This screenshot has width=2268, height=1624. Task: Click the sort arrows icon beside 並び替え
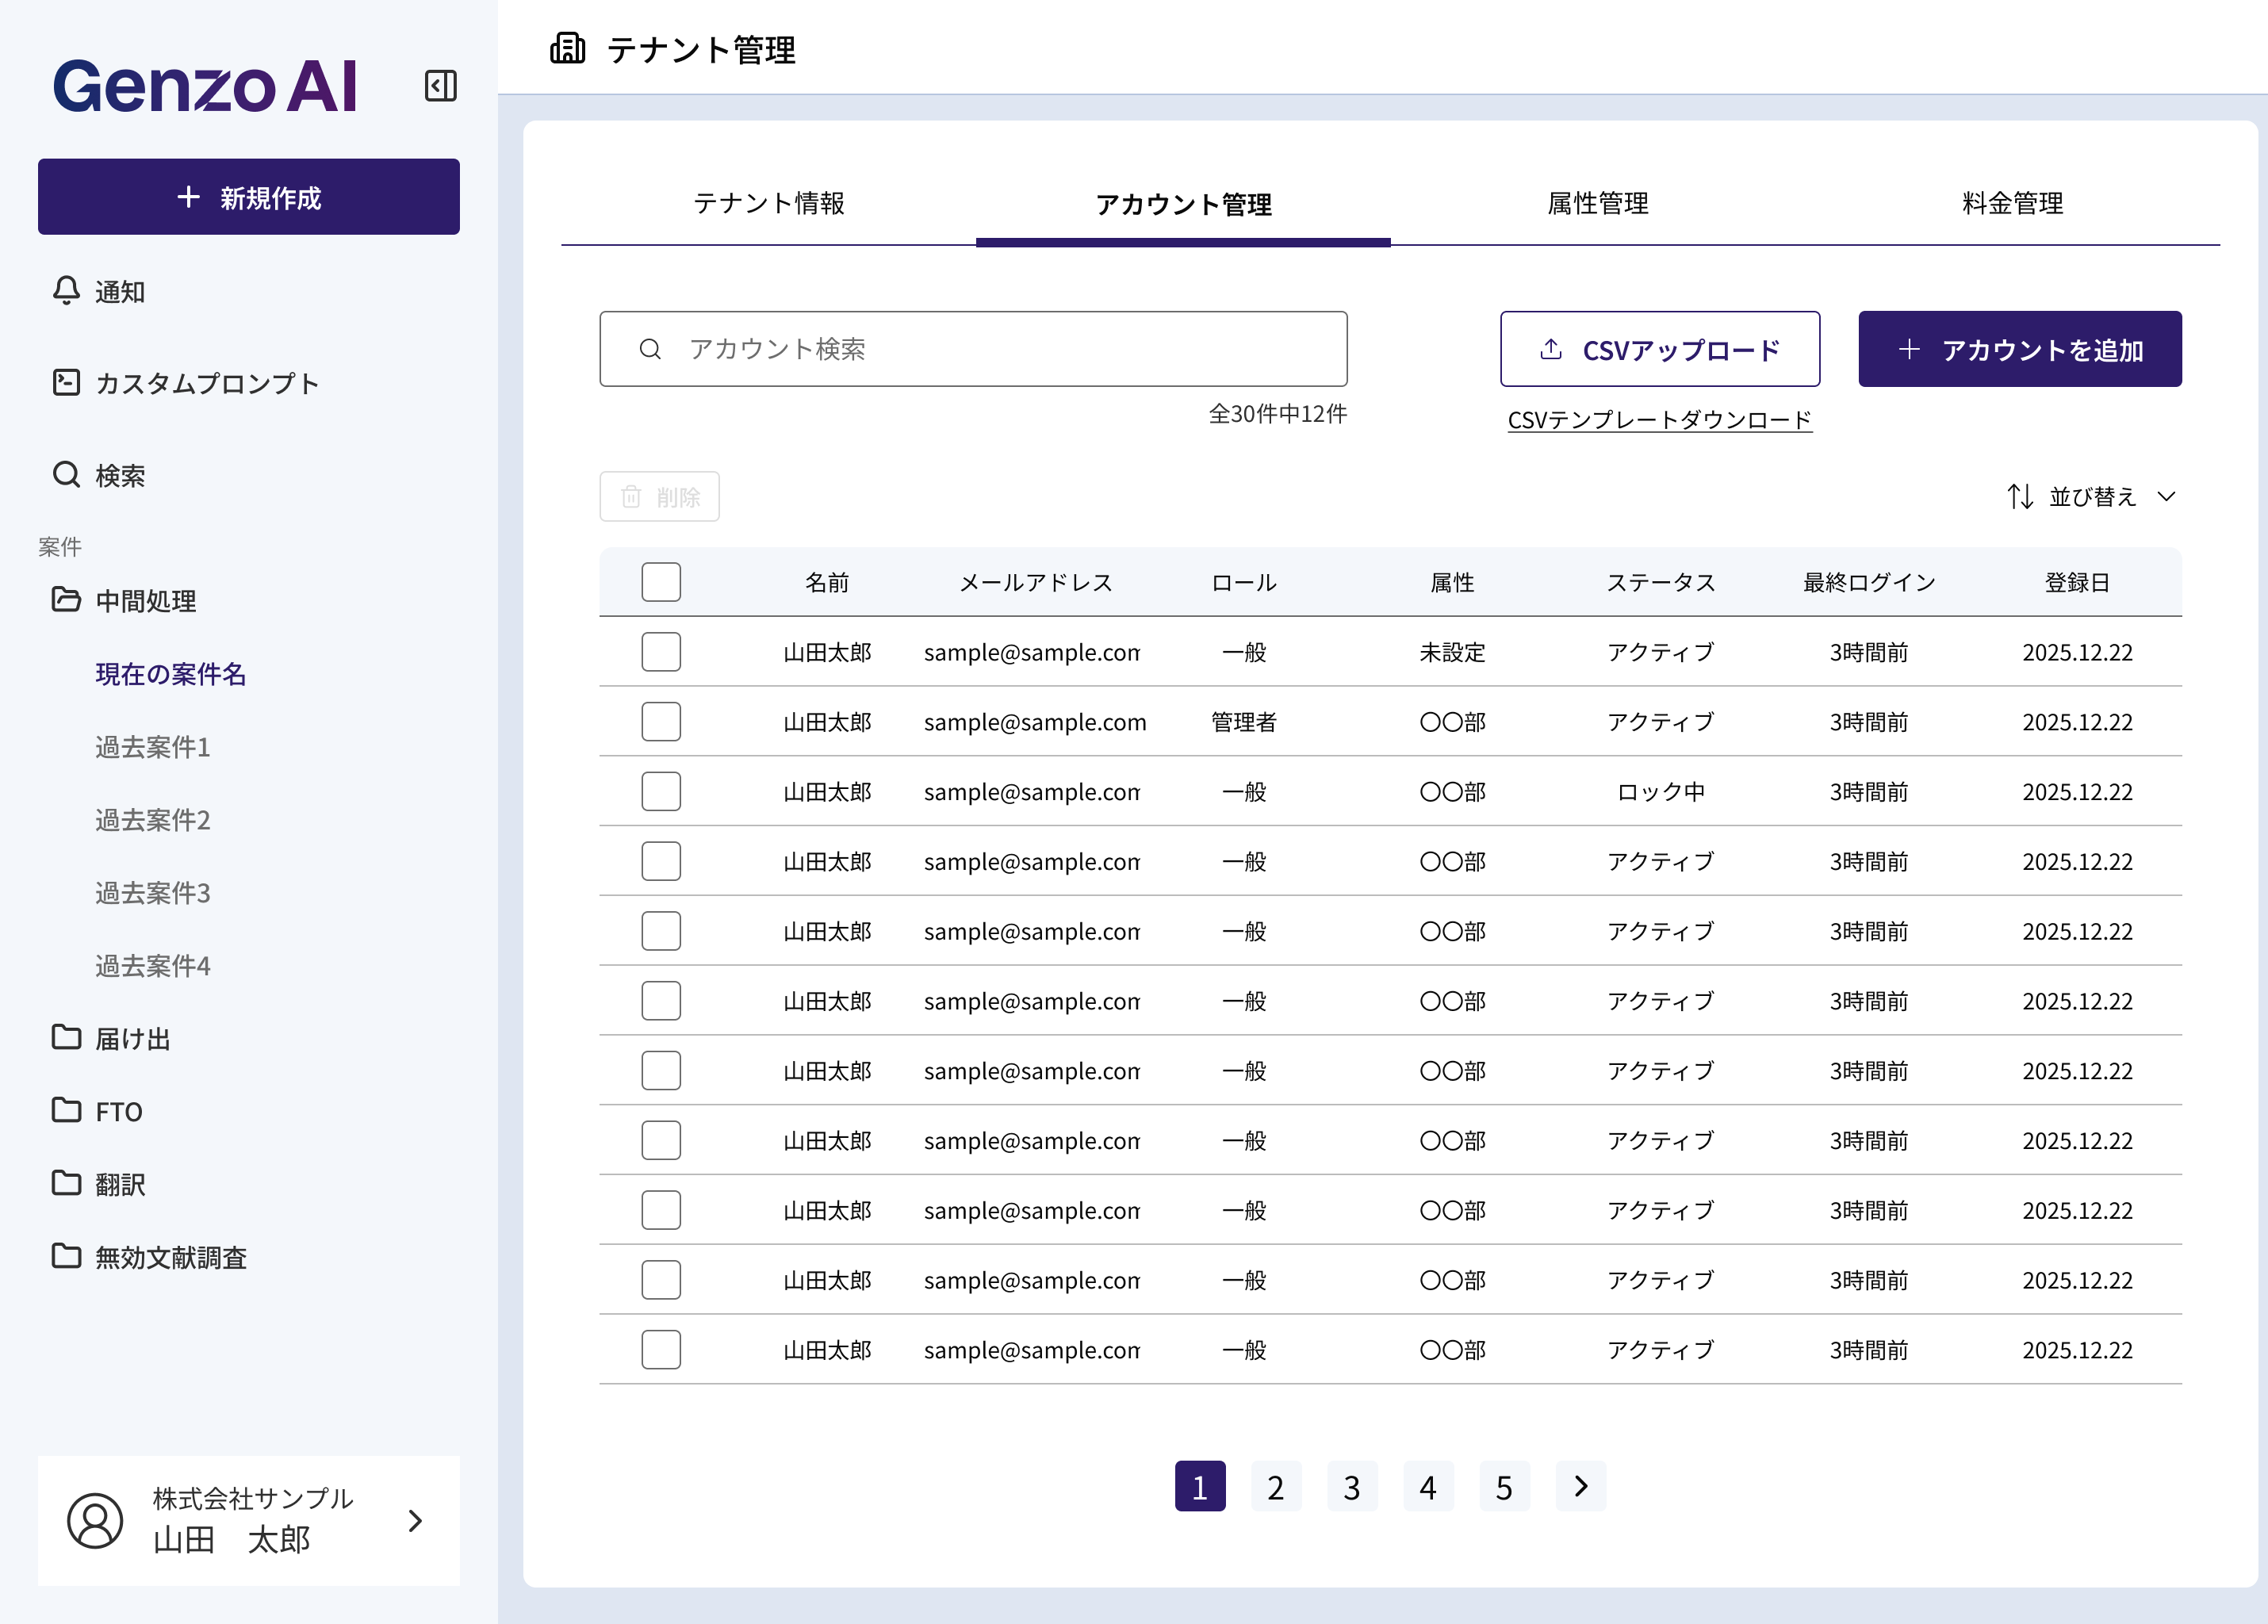tap(2020, 496)
